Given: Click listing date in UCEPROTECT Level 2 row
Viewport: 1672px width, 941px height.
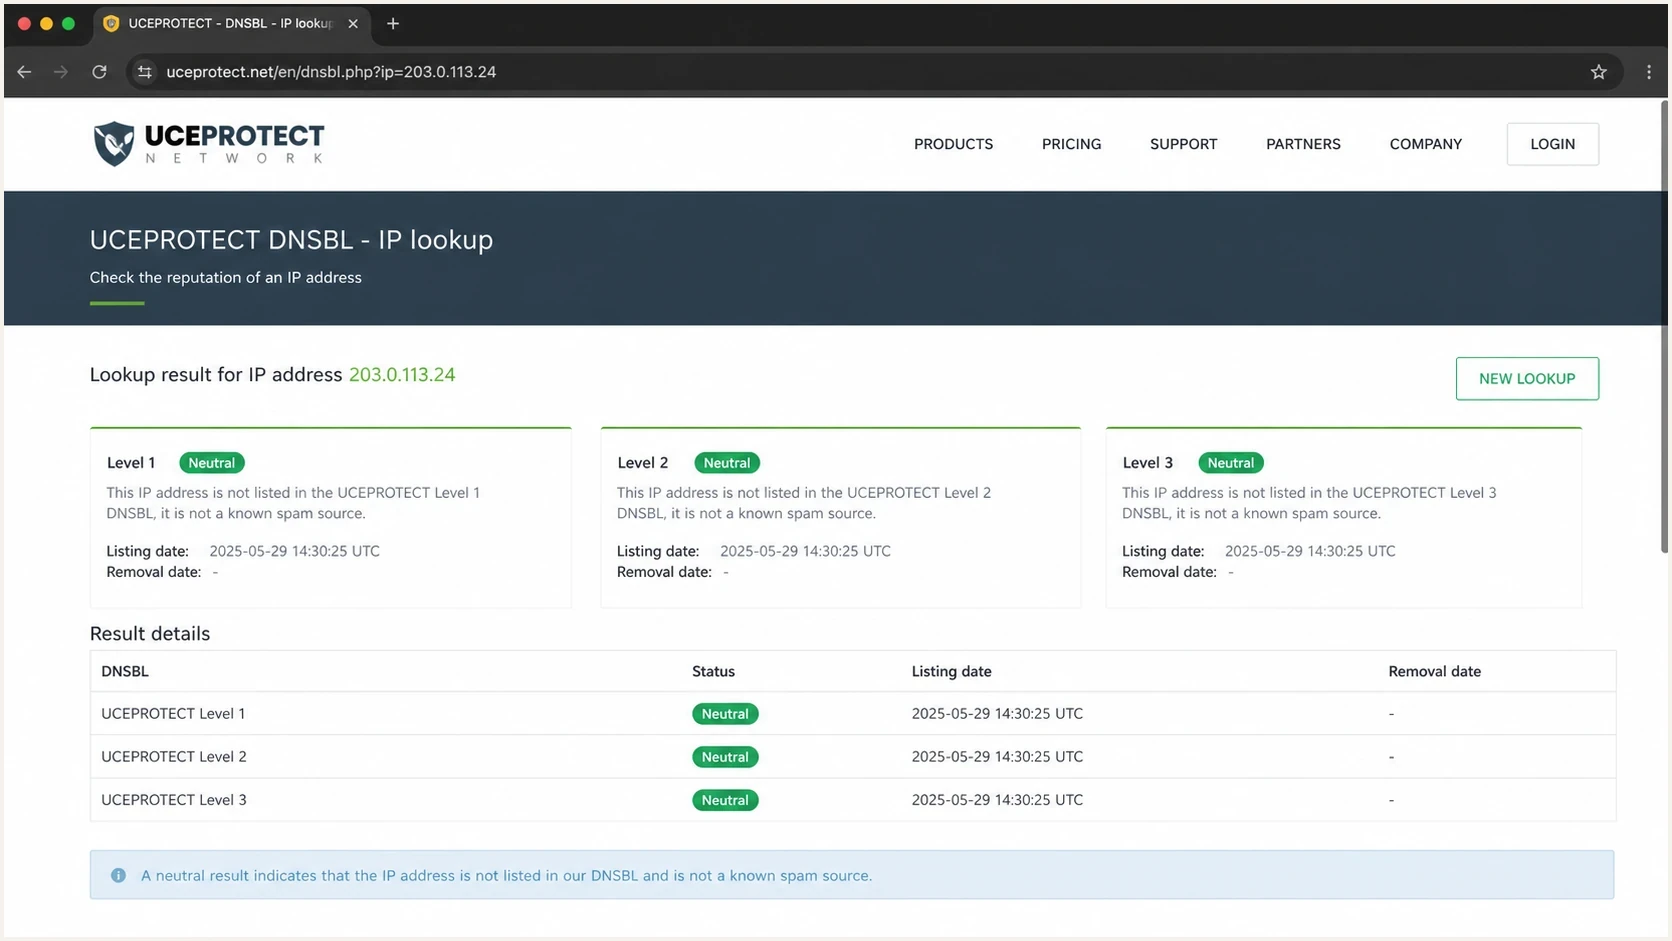Looking at the screenshot, I should (997, 757).
